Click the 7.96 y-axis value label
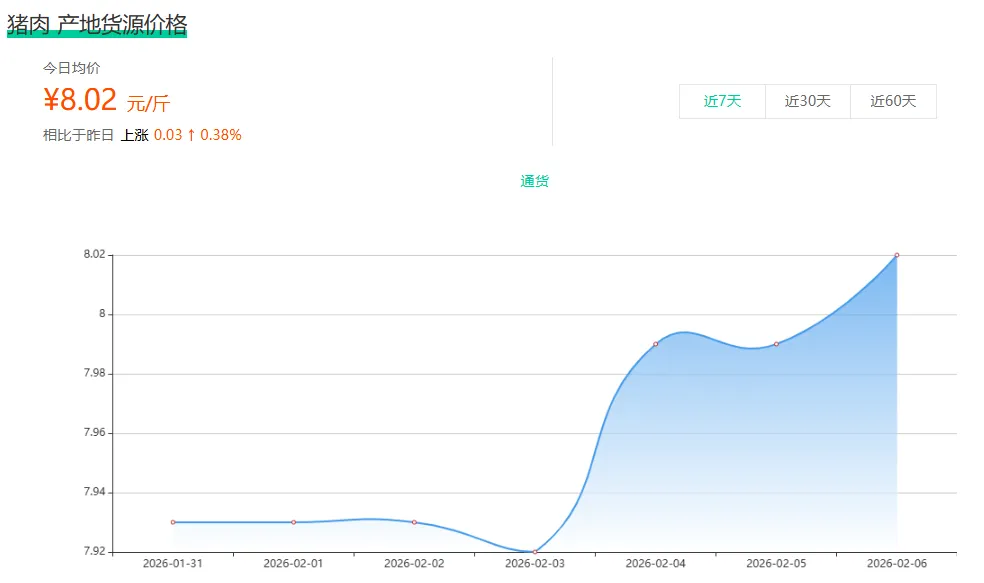The image size is (984, 583). coord(94,433)
